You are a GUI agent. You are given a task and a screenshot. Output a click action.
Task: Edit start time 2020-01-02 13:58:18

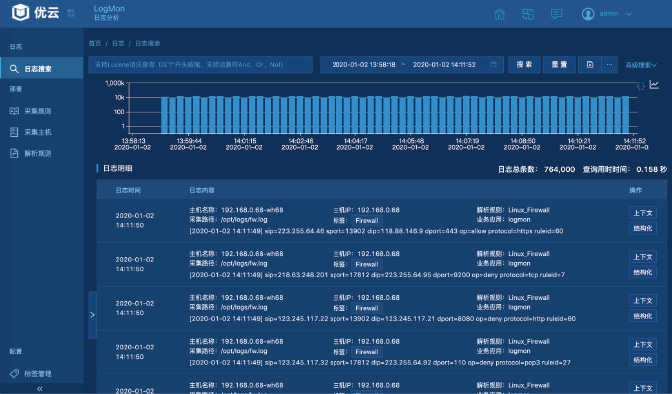364,65
